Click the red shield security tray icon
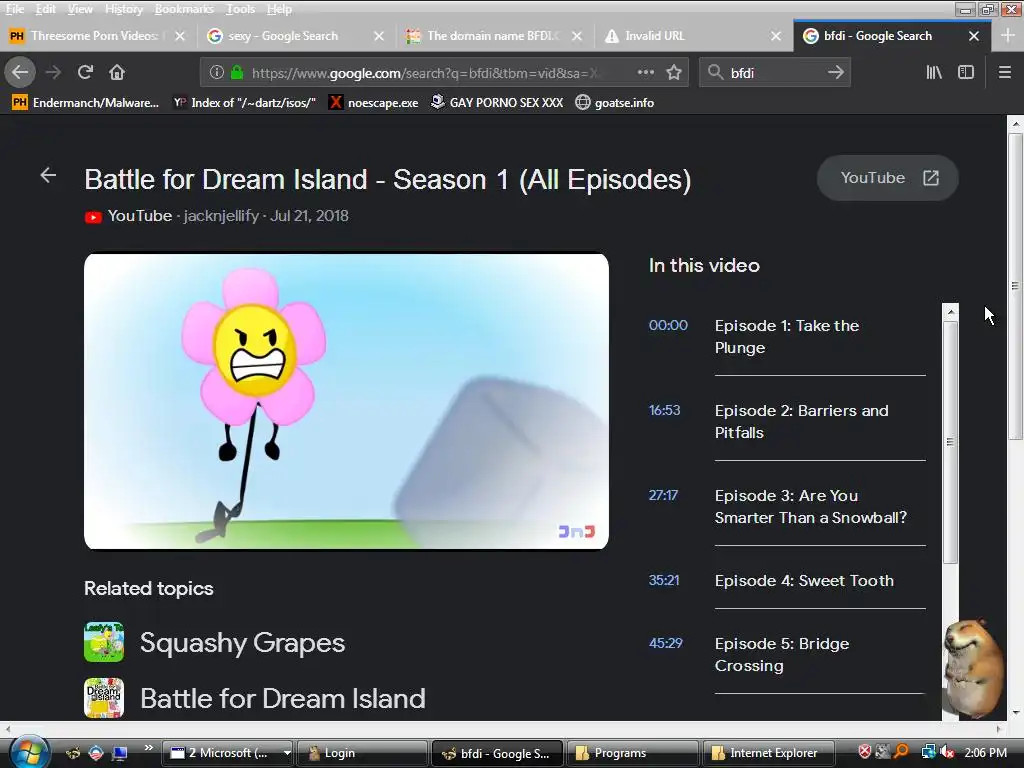The height and width of the screenshot is (768, 1024). point(865,752)
